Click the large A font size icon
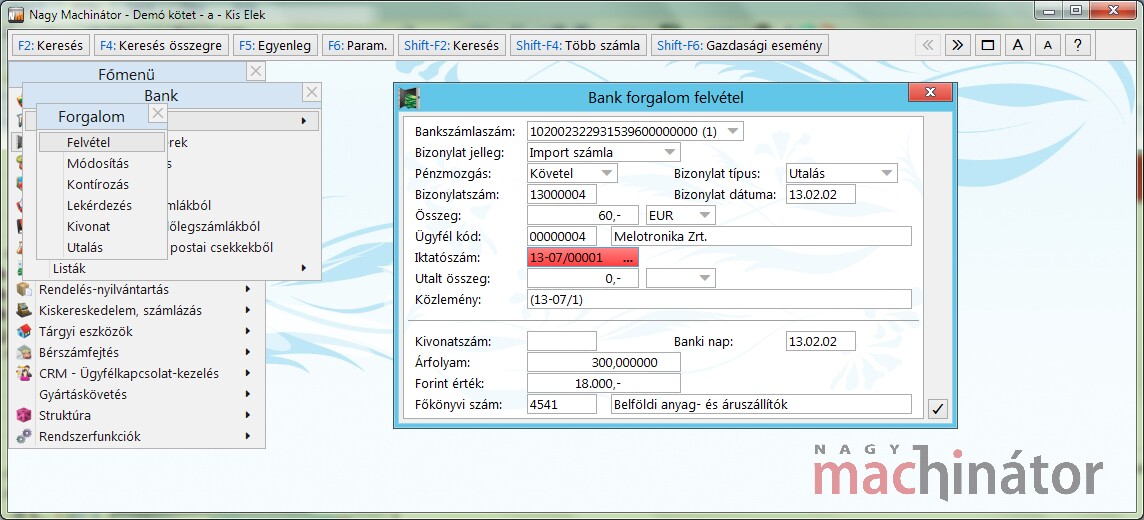The width and height of the screenshot is (1144, 520). pos(1018,45)
